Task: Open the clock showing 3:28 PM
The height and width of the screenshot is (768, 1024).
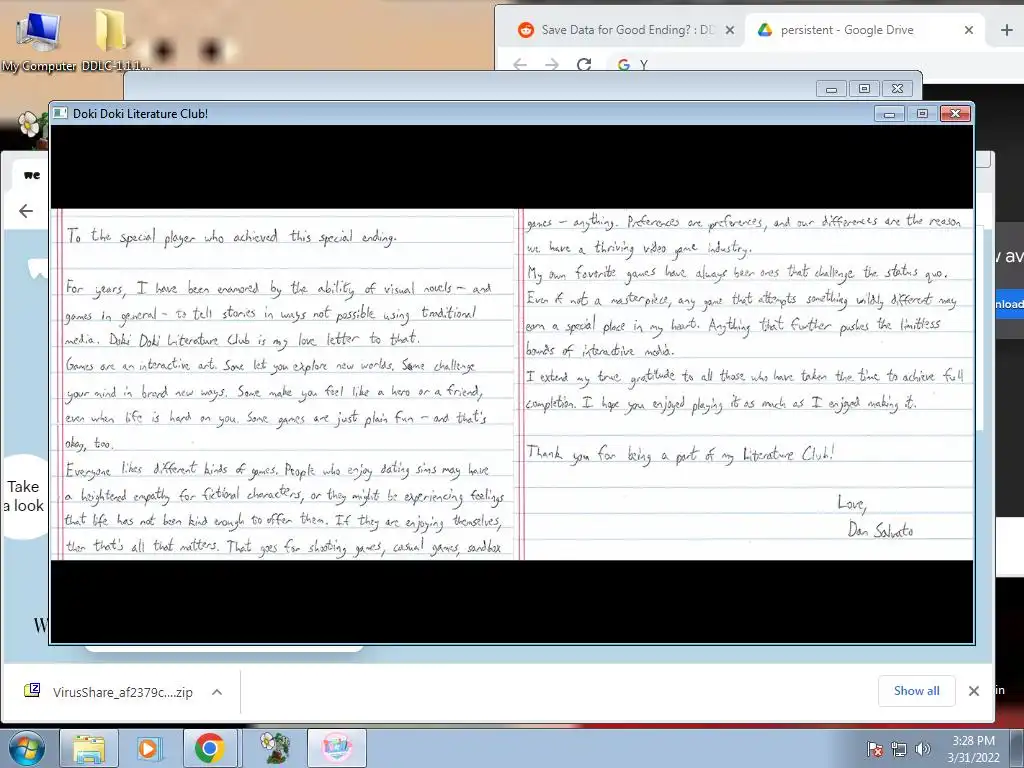Action: 973,748
